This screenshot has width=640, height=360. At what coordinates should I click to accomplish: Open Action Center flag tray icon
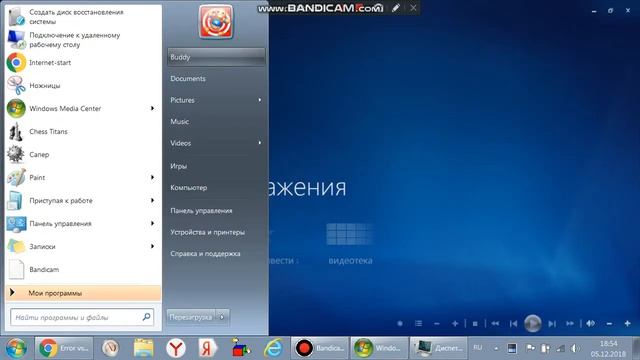[530, 348]
